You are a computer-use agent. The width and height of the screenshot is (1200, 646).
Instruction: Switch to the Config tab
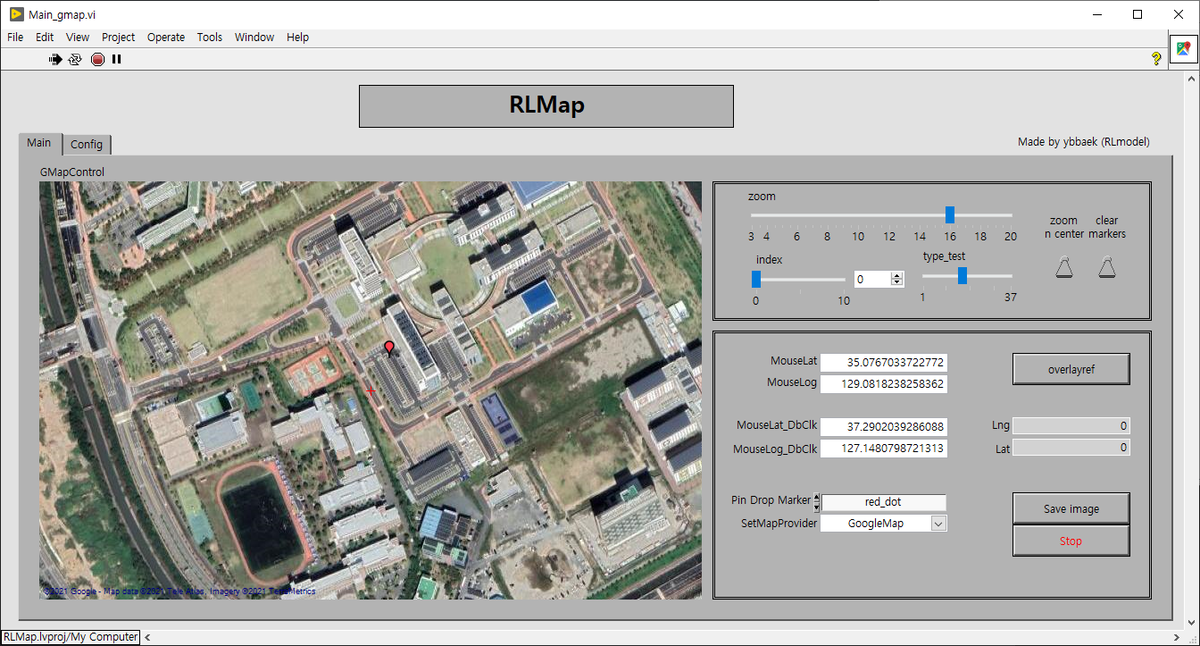87,144
